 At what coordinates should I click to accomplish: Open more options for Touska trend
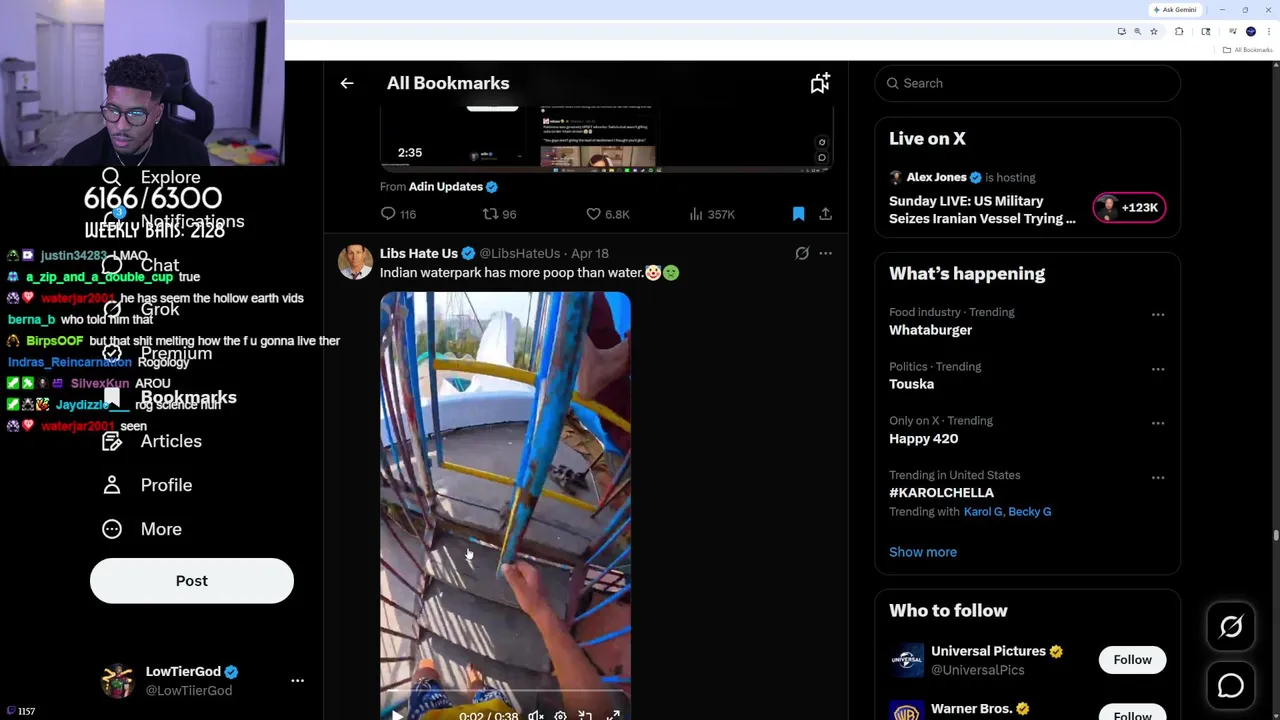(1158, 369)
